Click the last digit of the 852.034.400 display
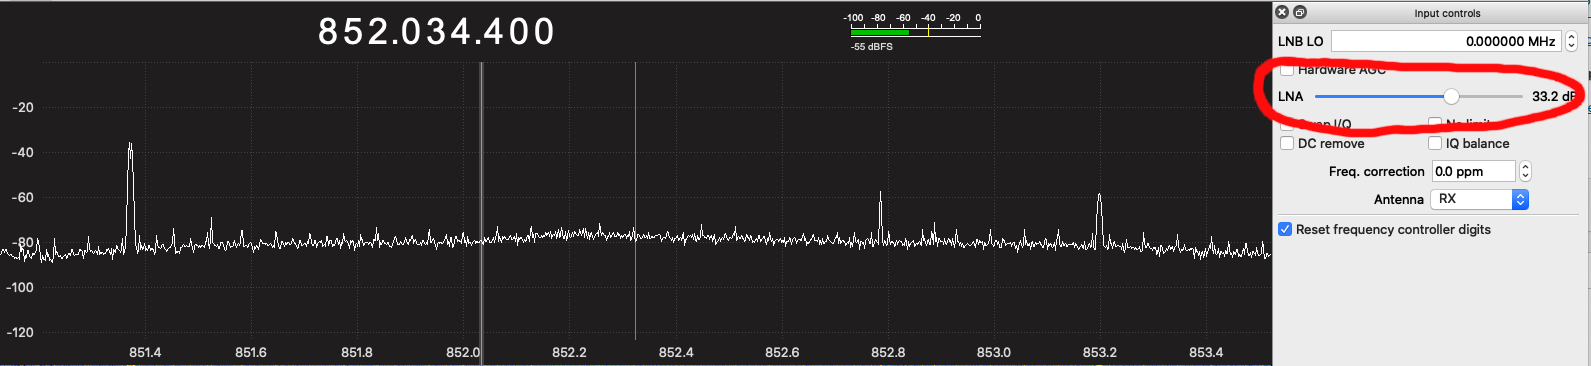 click(544, 32)
